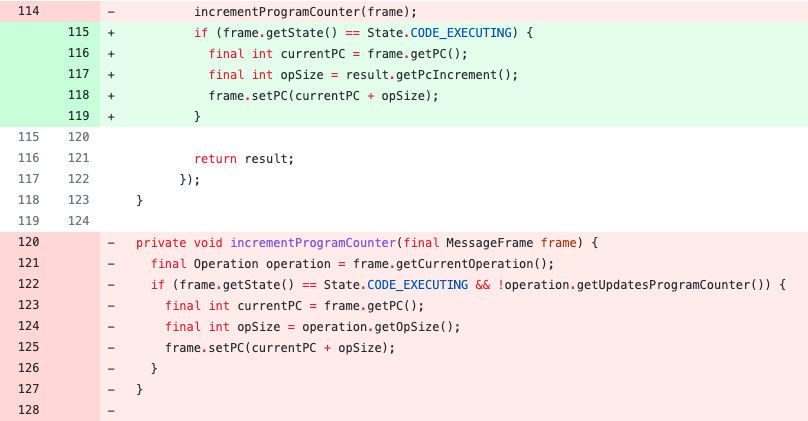Image resolution: width=808 pixels, height=421 pixels.
Task: Select added line number 116
Action: 78,53
